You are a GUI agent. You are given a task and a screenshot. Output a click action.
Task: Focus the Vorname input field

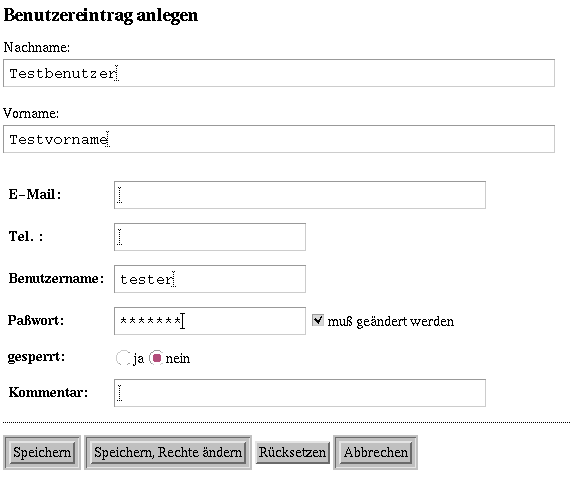pyautogui.click(x=279, y=139)
